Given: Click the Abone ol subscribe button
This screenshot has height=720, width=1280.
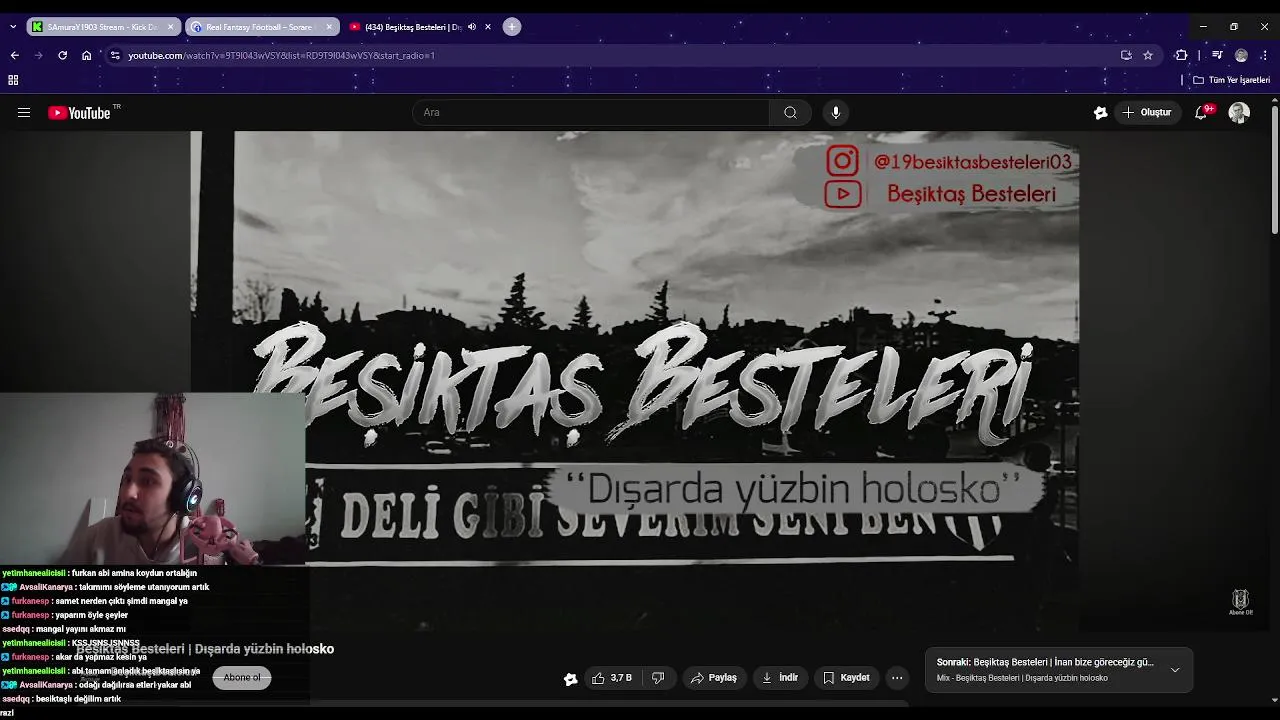Looking at the screenshot, I should [241, 678].
